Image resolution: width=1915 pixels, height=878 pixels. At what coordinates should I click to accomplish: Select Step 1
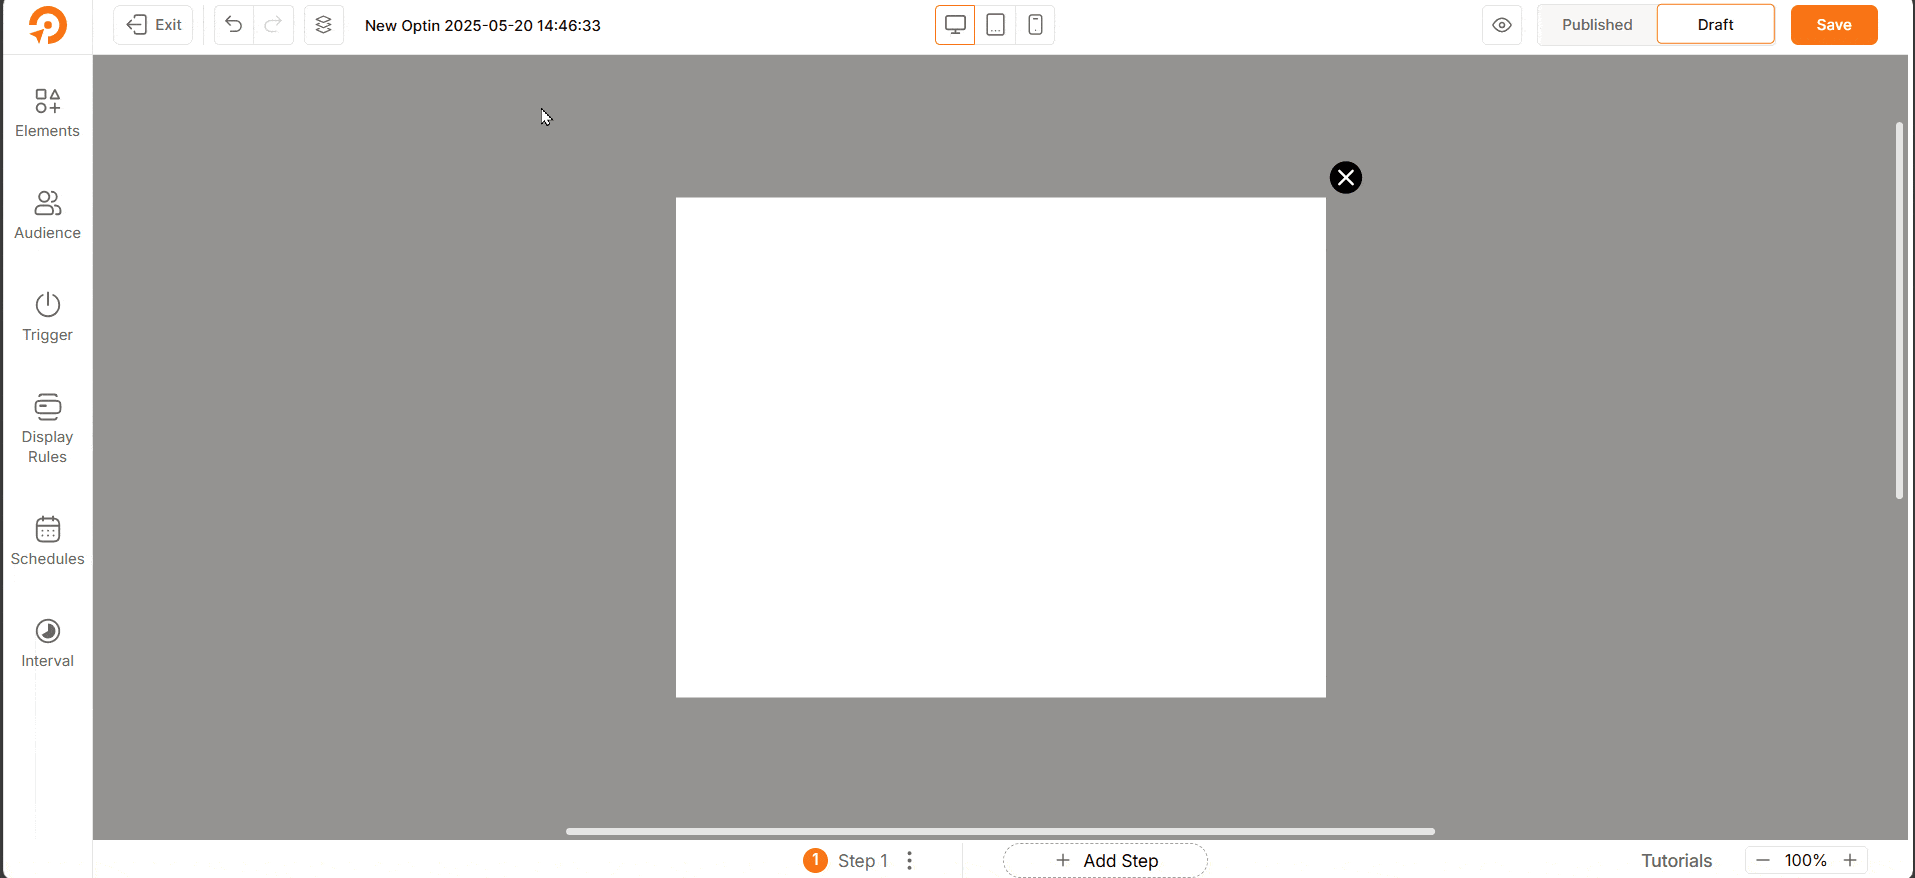(x=846, y=860)
